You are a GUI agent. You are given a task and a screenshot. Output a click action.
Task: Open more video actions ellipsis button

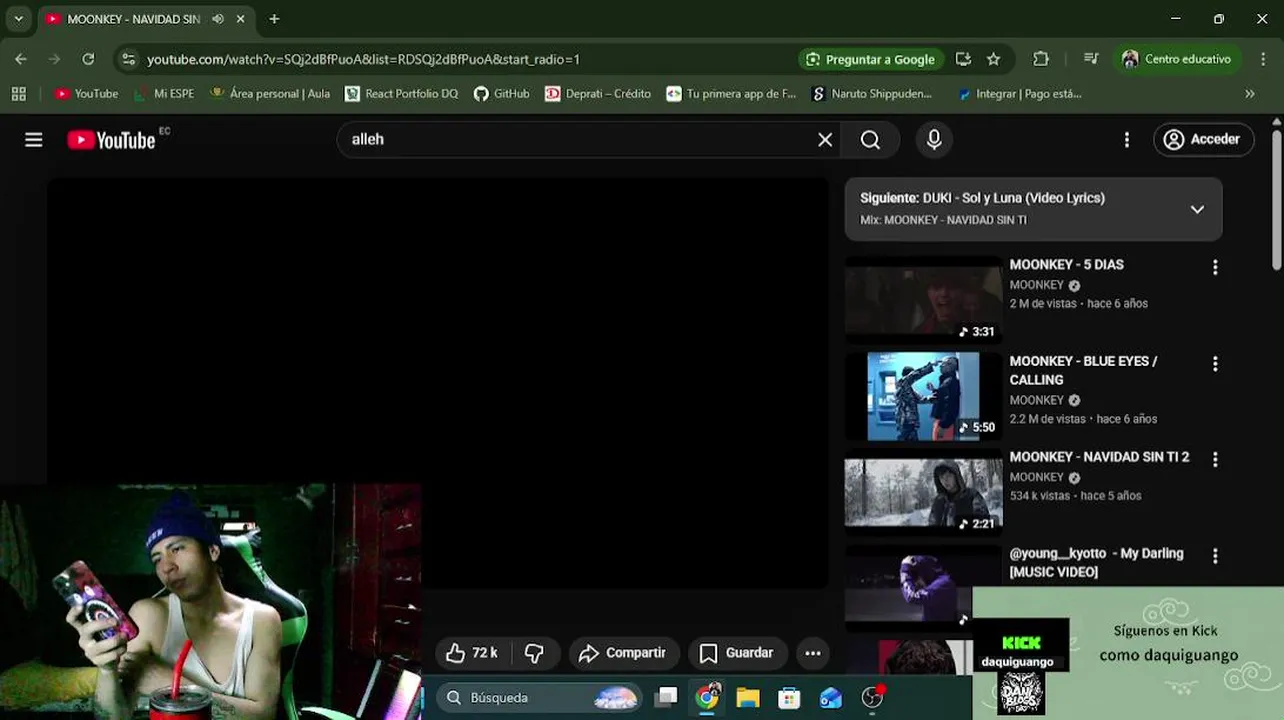click(813, 653)
